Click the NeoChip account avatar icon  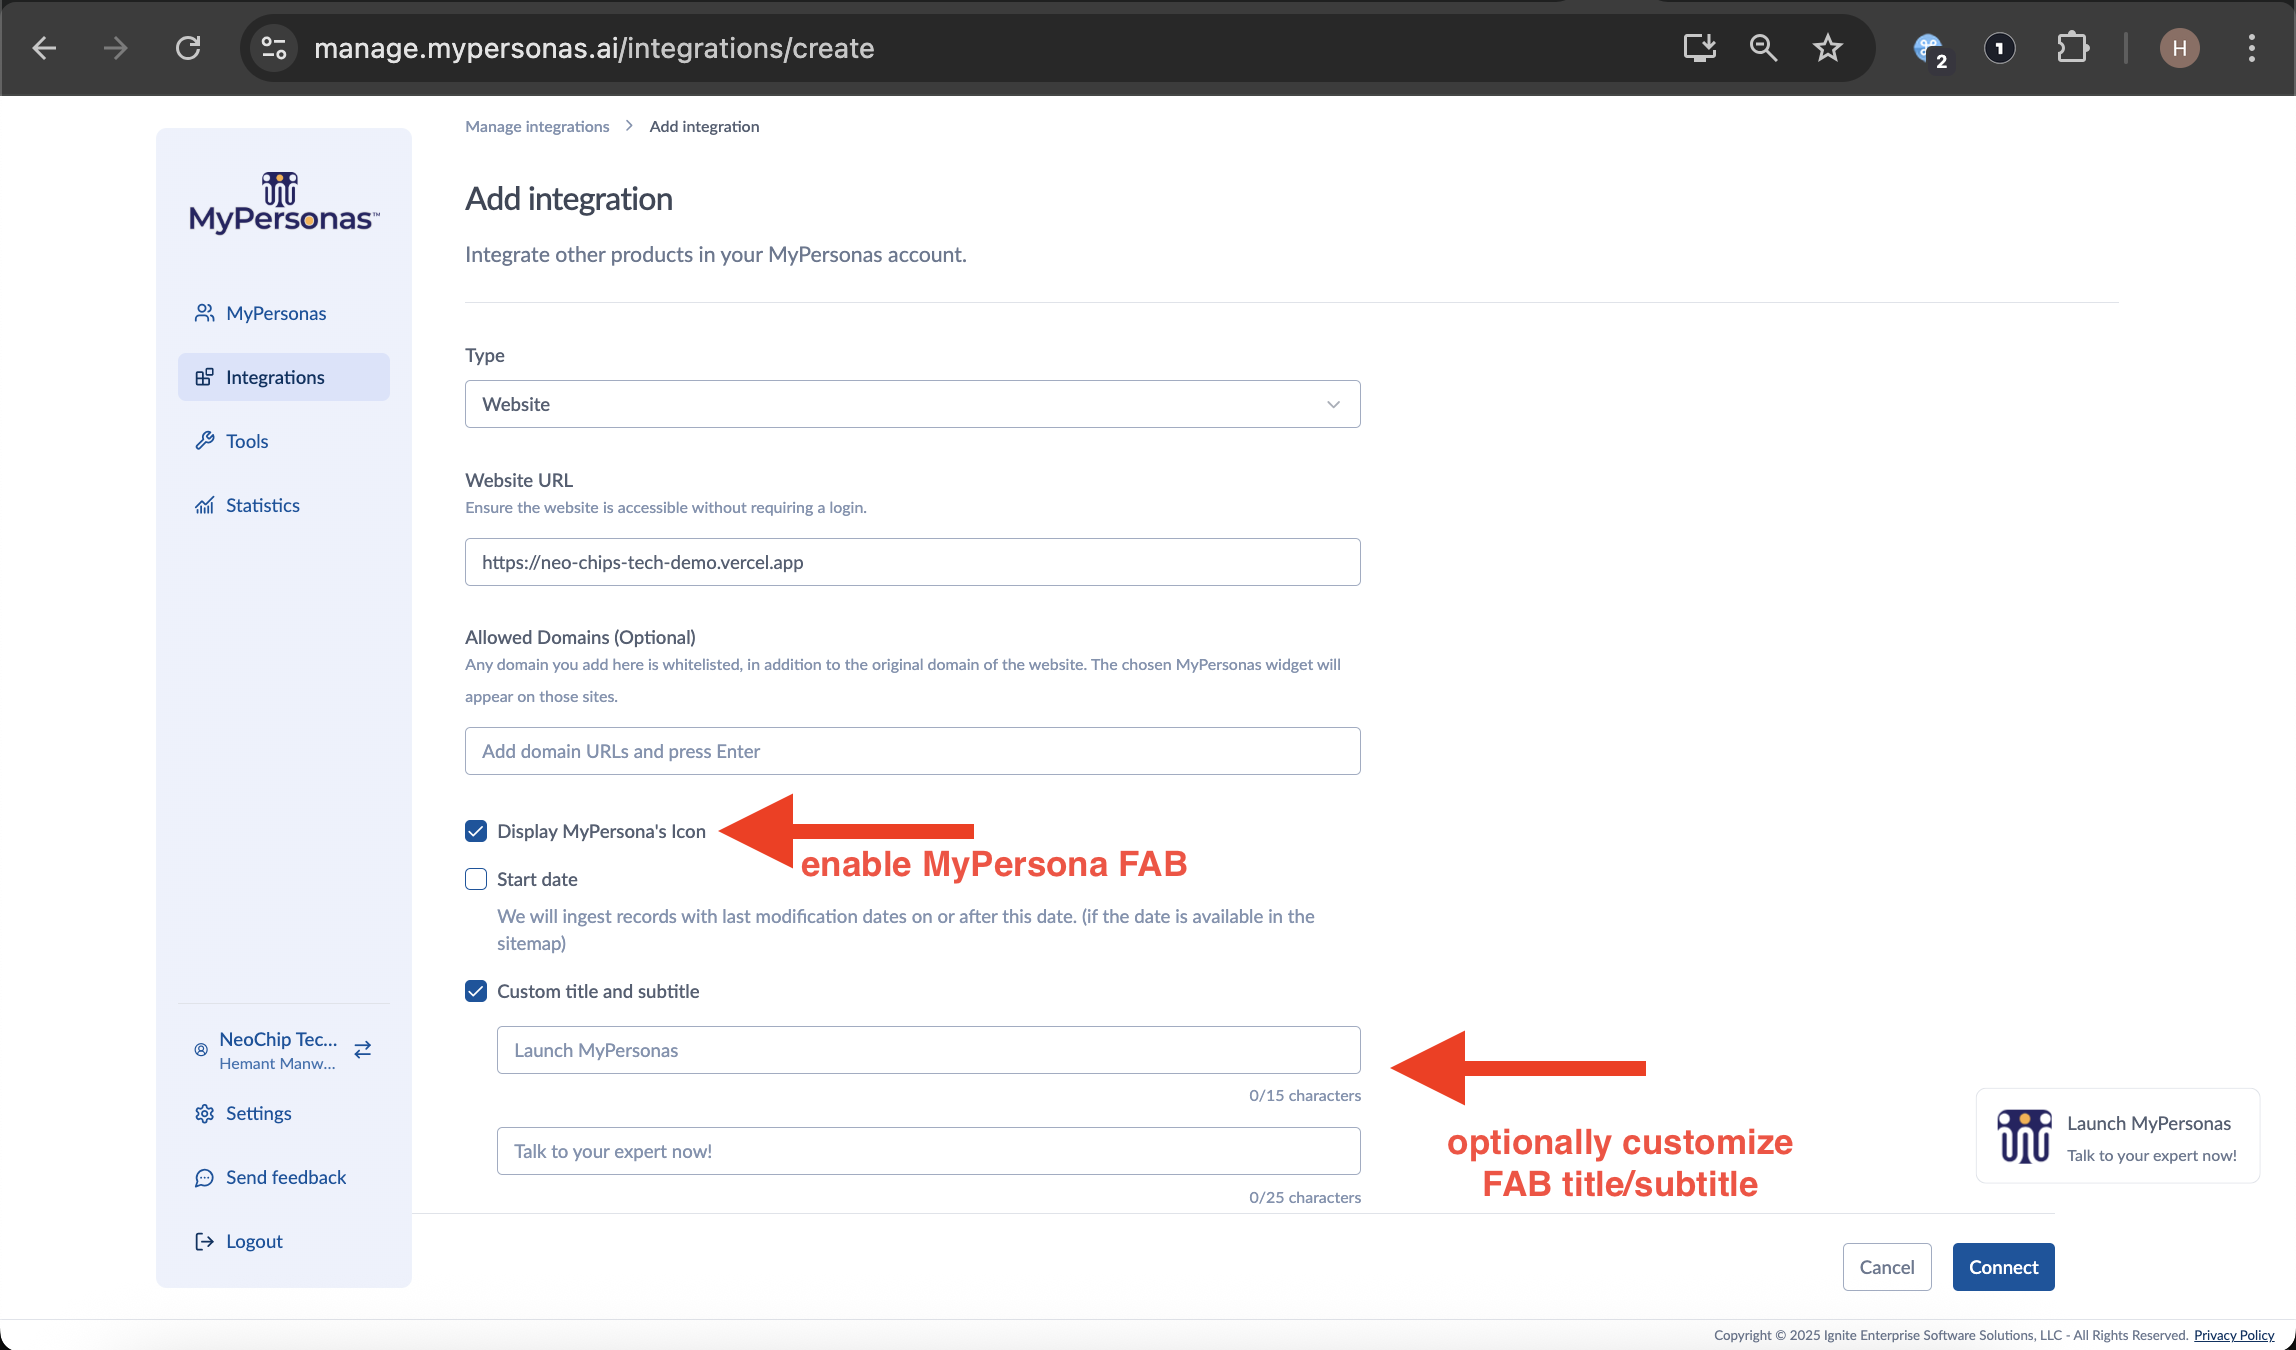[201, 1050]
